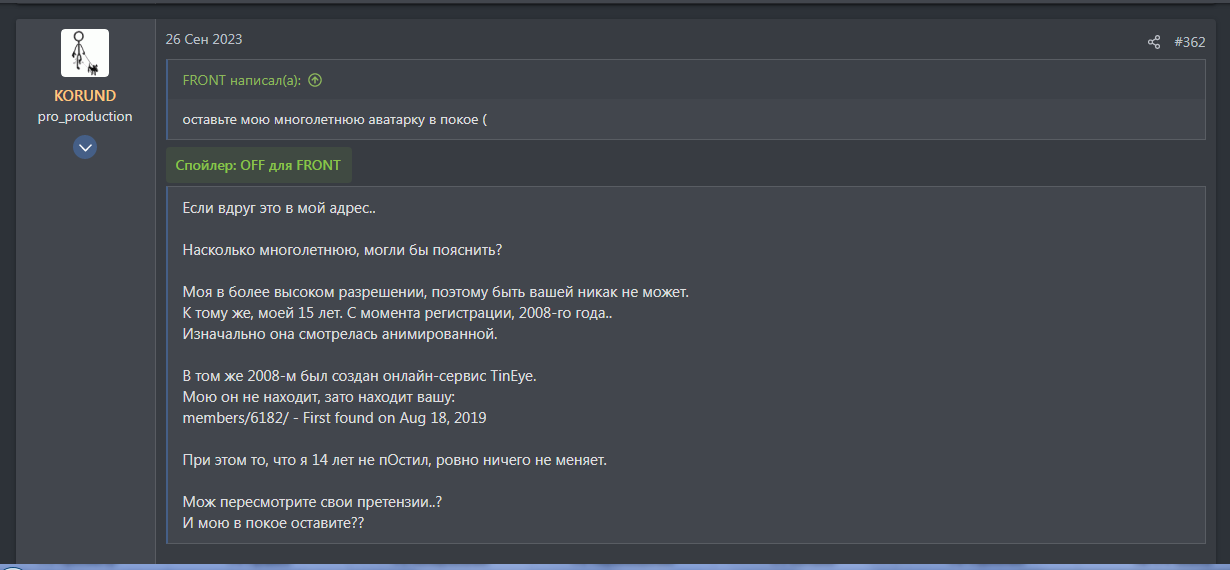Click the word 'TinEye' in the post
This screenshot has height=570, width=1230.
[x=513, y=376]
